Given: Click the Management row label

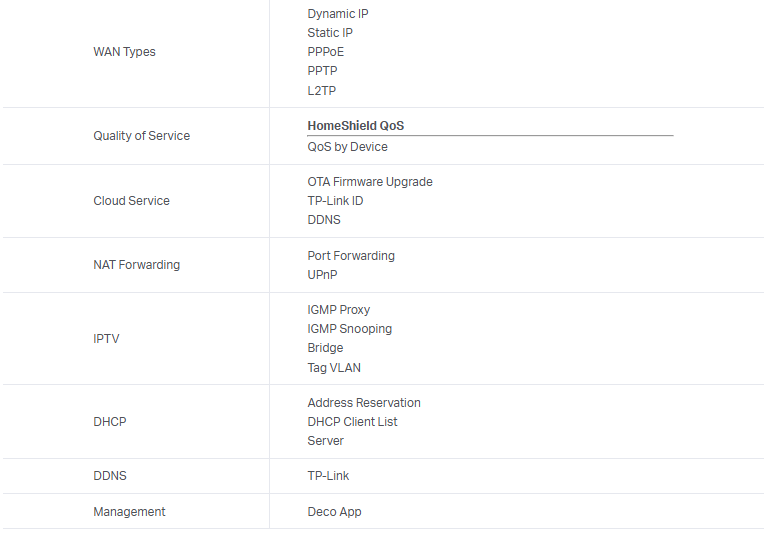Looking at the screenshot, I should tap(129, 512).
